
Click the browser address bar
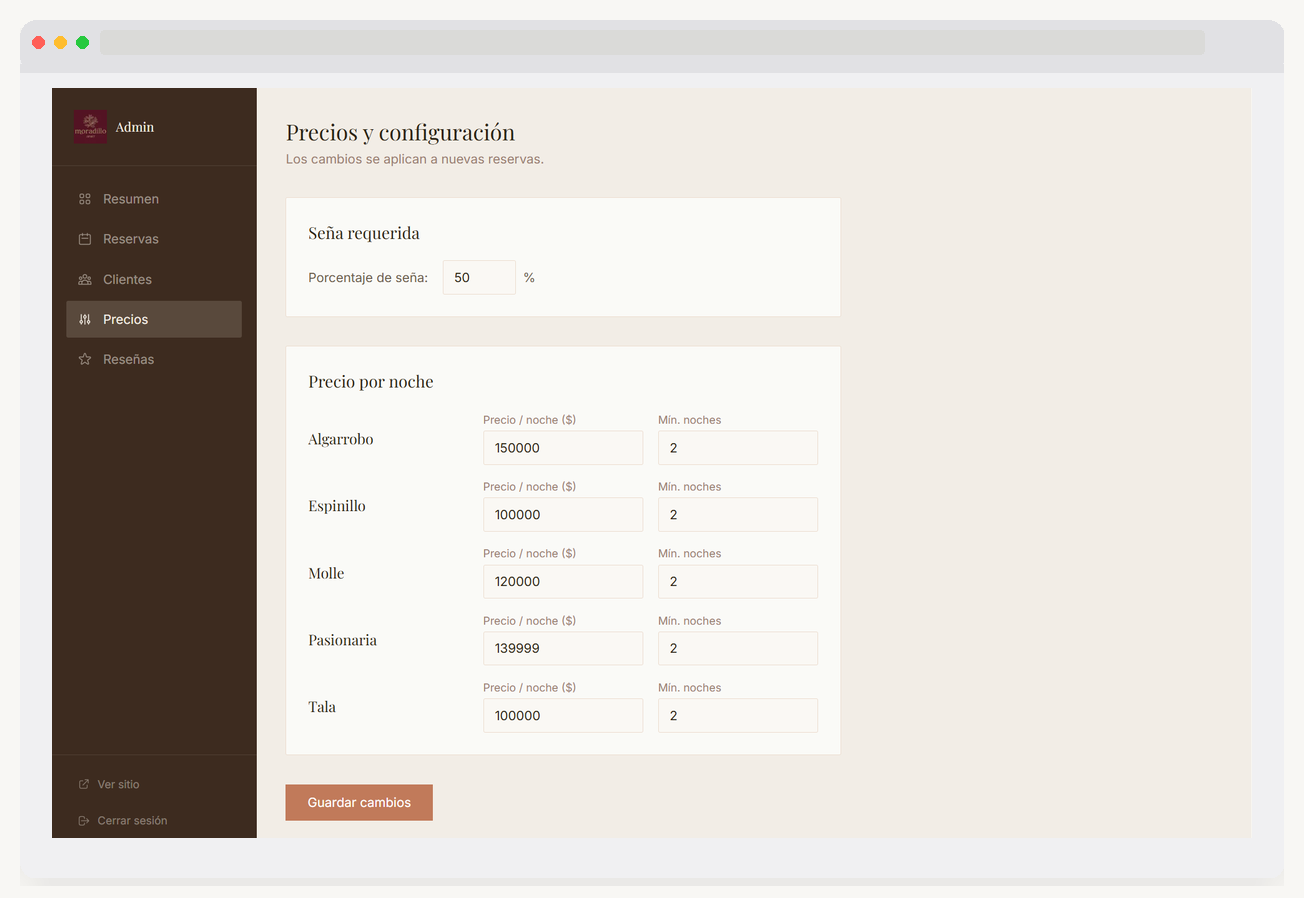[x=652, y=42]
